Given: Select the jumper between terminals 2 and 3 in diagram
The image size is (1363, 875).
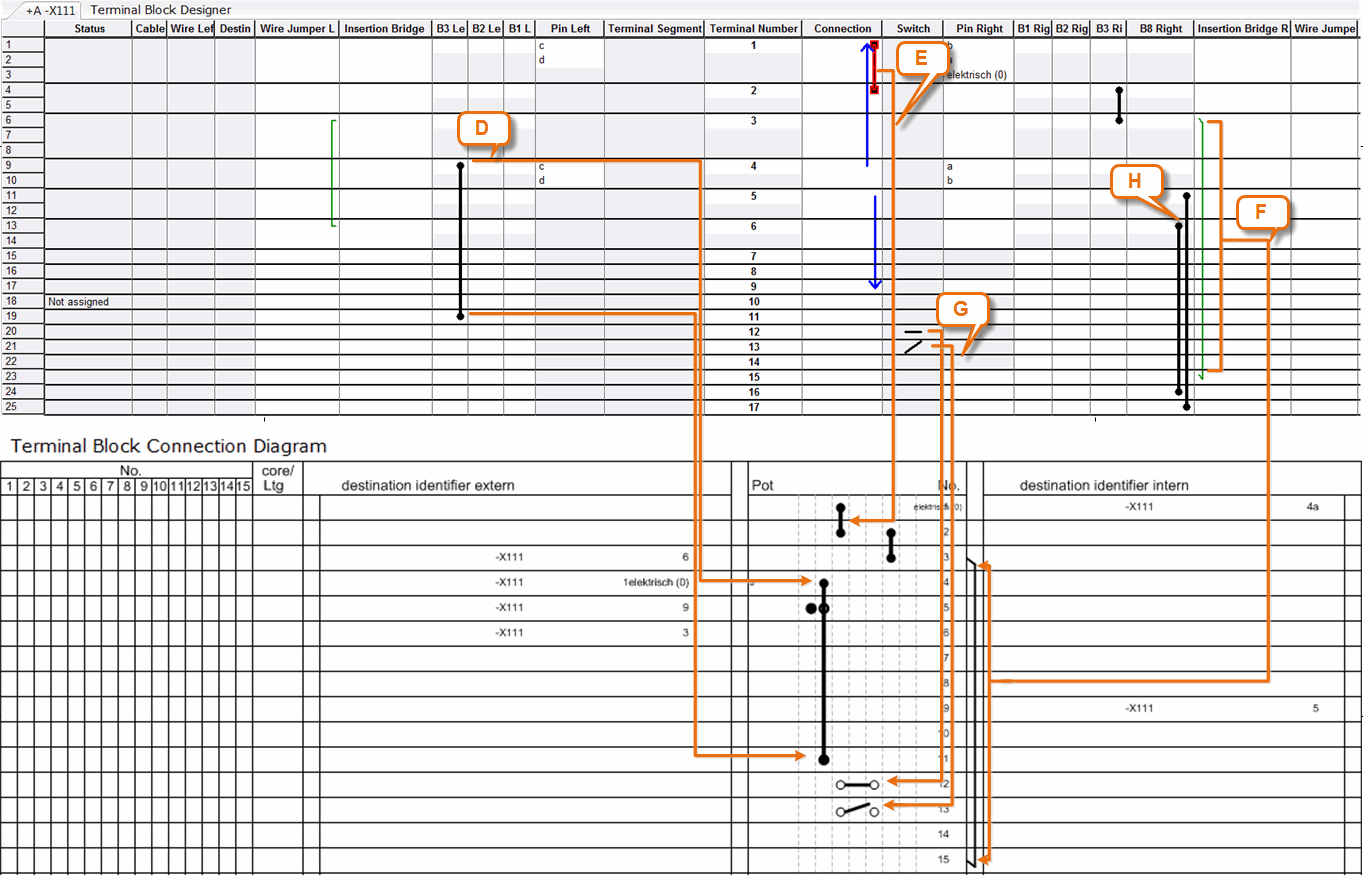Looking at the screenshot, I should click(891, 546).
